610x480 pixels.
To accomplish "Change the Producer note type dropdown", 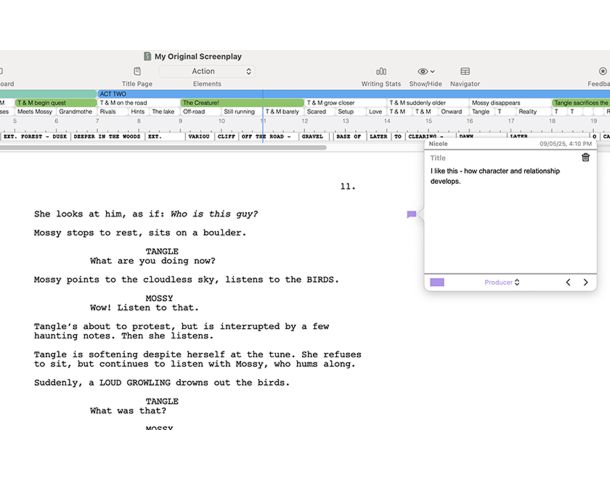I will tap(502, 283).
